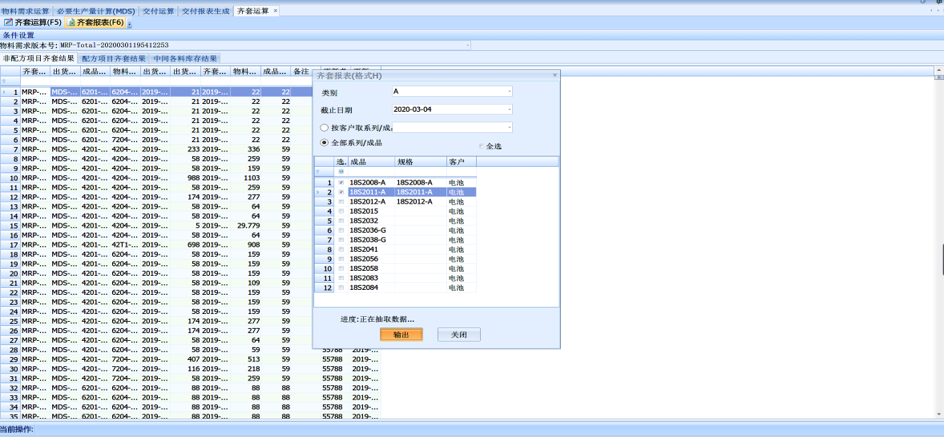
Task: Close the 齐套运算 tab via its X
Action: pyautogui.click(x=276, y=11)
